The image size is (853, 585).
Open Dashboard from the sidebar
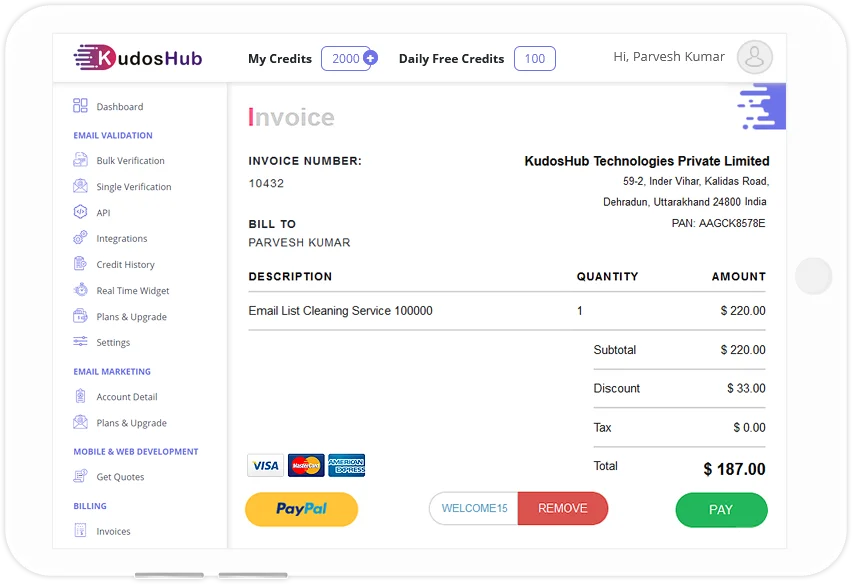pos(120,107)
